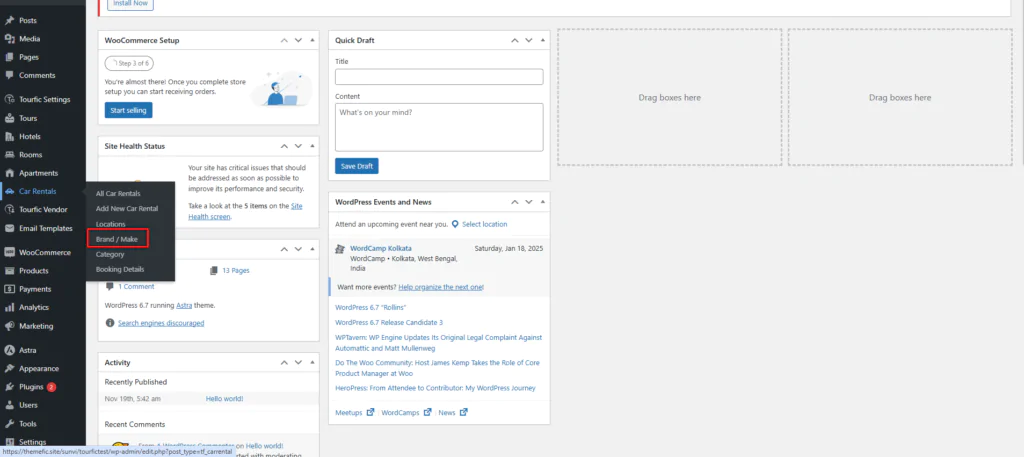Open the Media library icon
Viewport: 1024px width, 457px height.
9,39
